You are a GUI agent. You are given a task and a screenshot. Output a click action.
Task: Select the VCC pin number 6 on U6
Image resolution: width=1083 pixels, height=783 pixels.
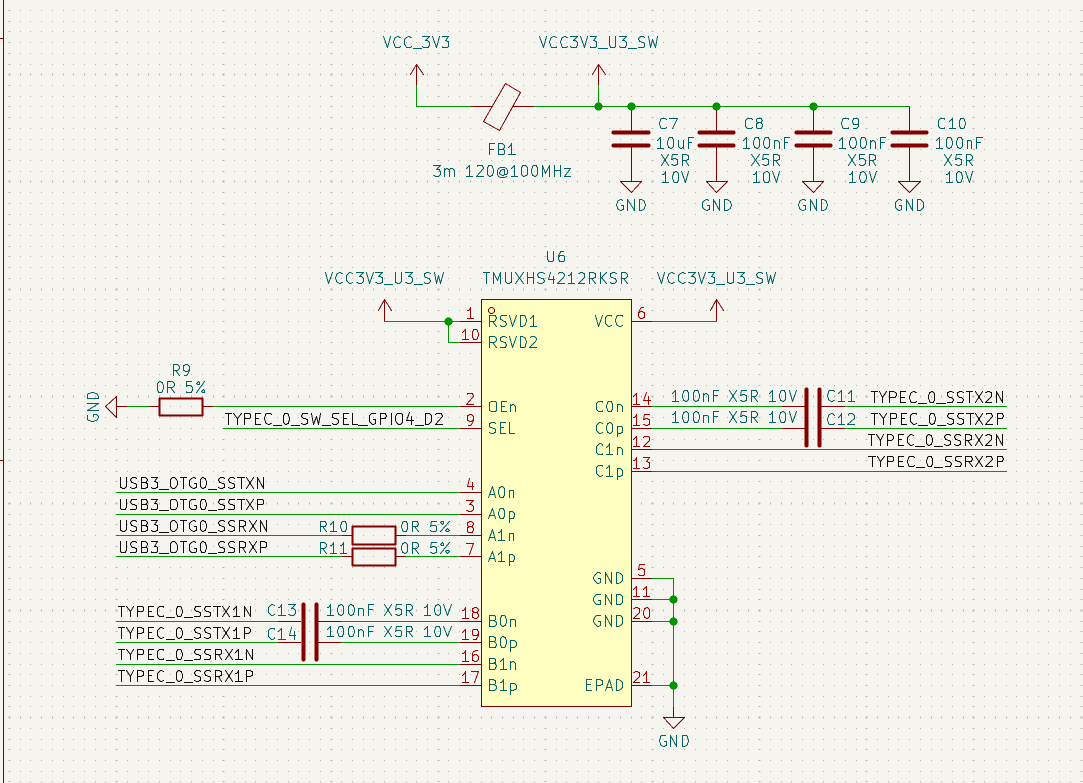click(642, 313)
